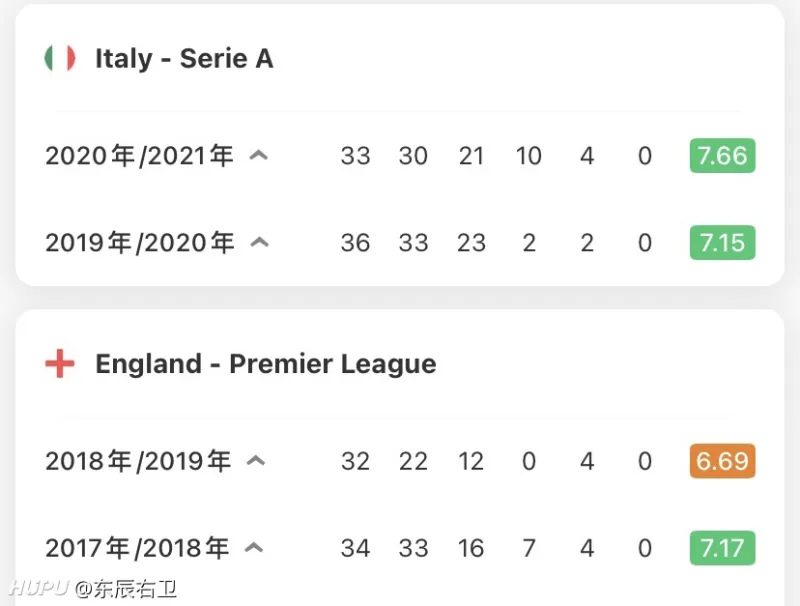Image resolution: width=800 pixels, height=606 pixels.
Task: Click the orange 6.69 rating badge
Action: (x=722, y=461)
